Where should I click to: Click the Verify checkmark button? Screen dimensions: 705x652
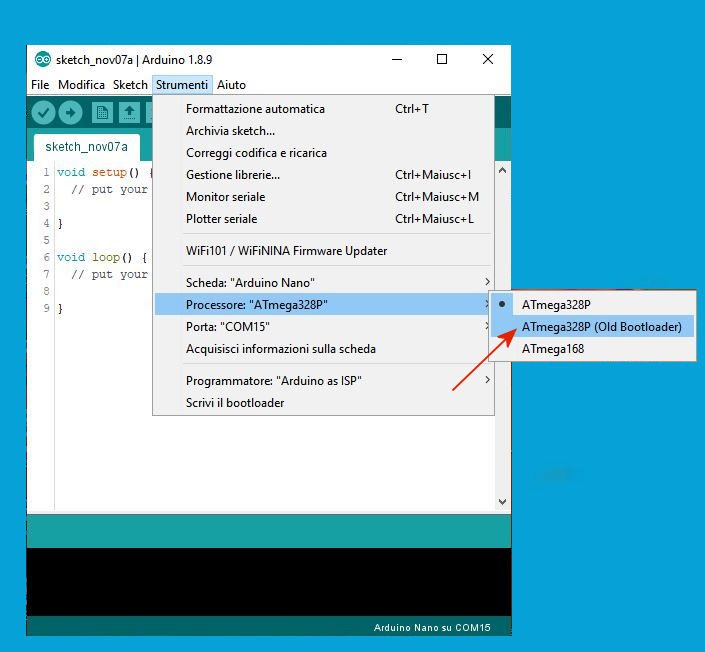(43, 113)
